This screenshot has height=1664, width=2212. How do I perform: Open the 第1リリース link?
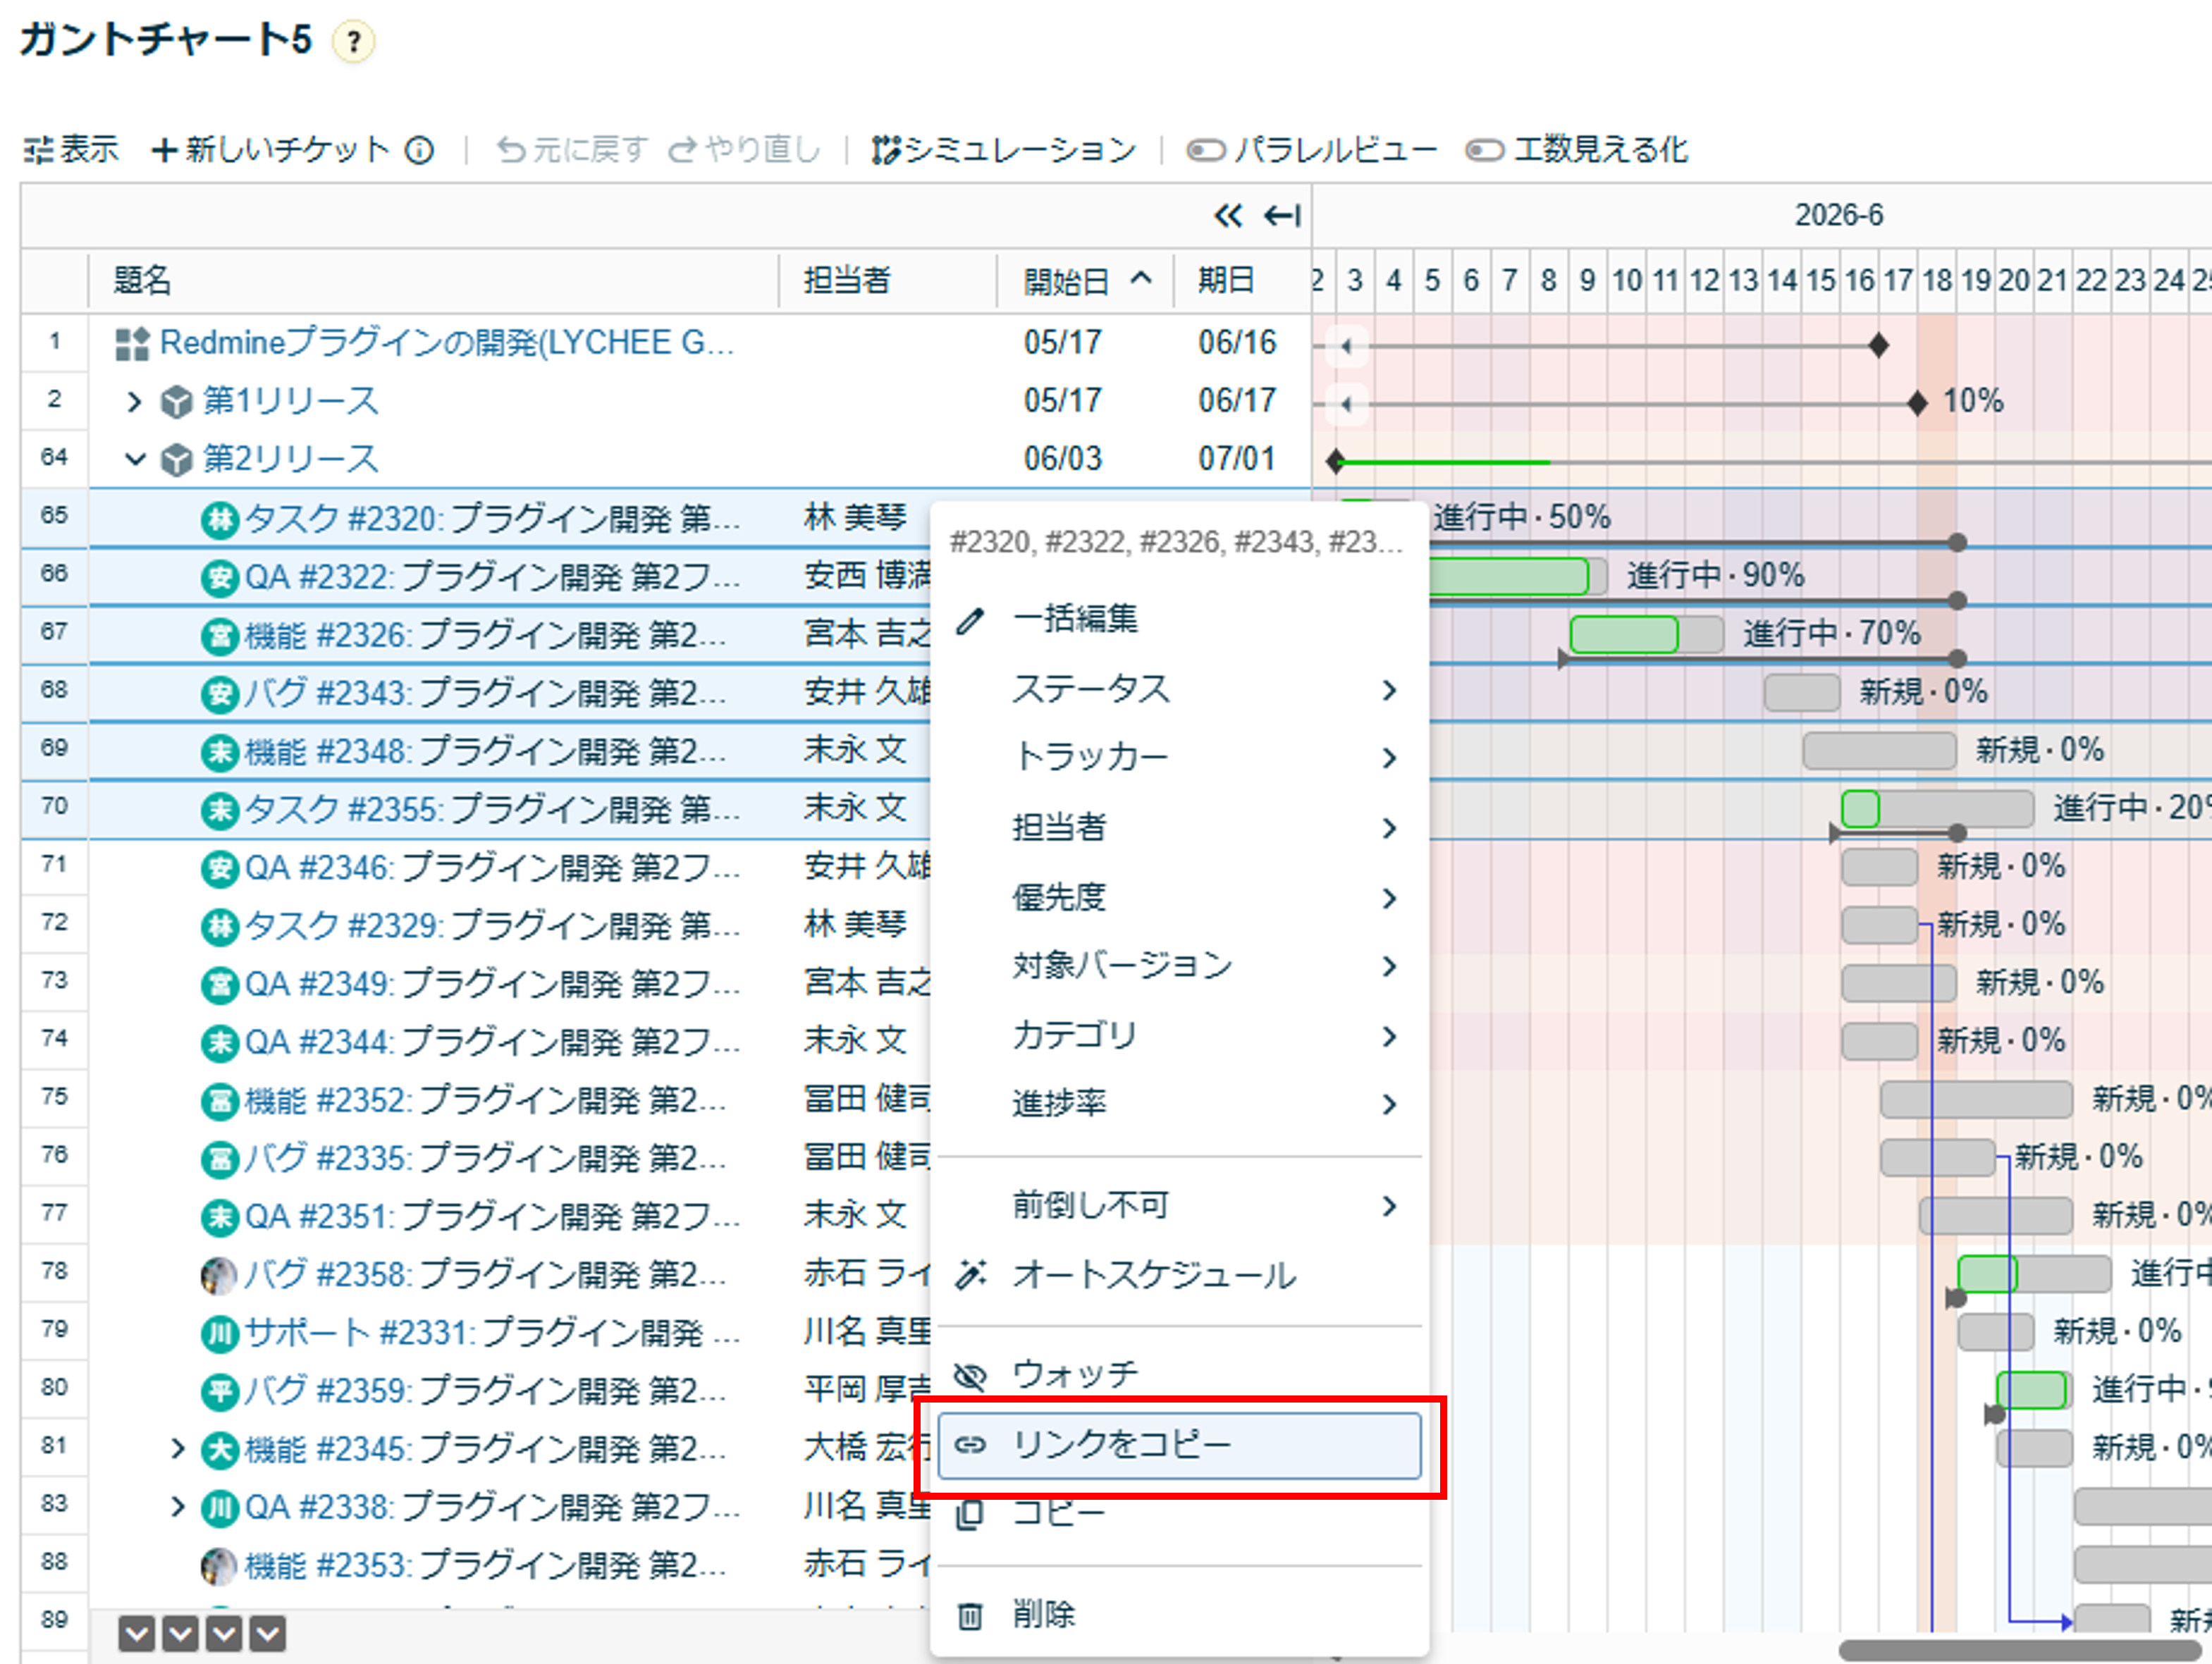pos(291,402)
